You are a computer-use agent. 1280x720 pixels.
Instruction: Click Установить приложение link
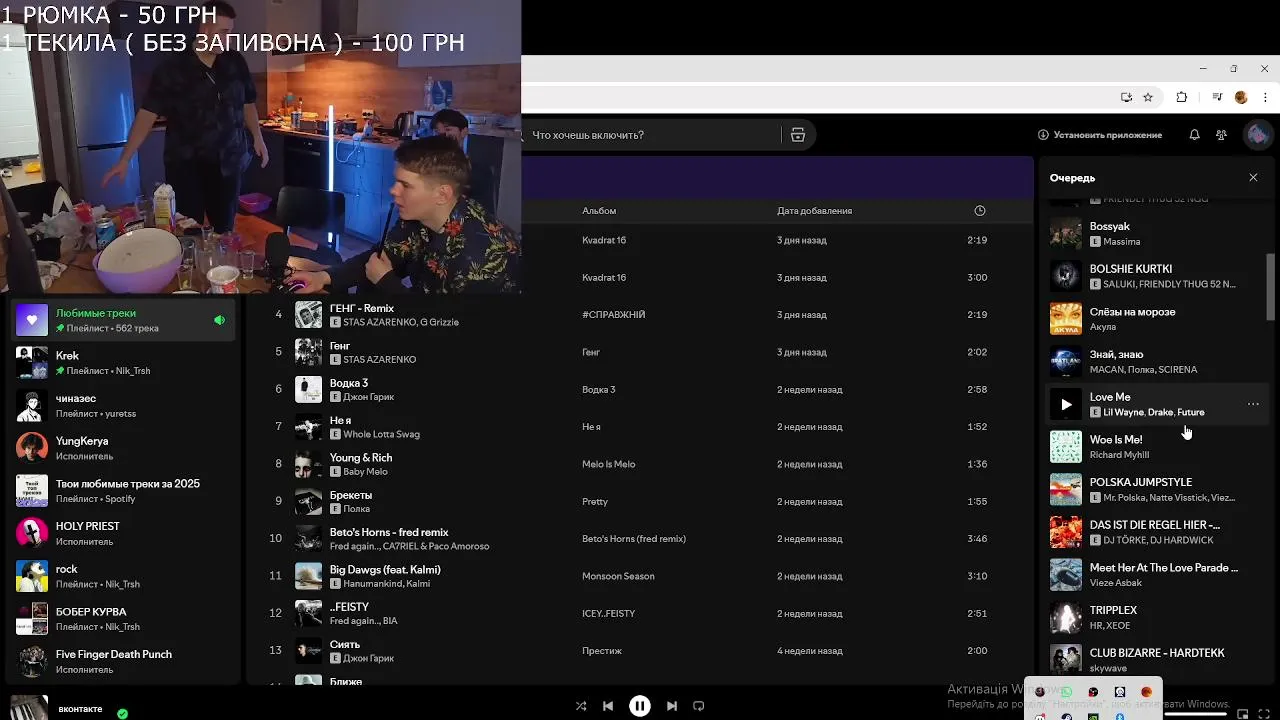(x=1100, y=135)
